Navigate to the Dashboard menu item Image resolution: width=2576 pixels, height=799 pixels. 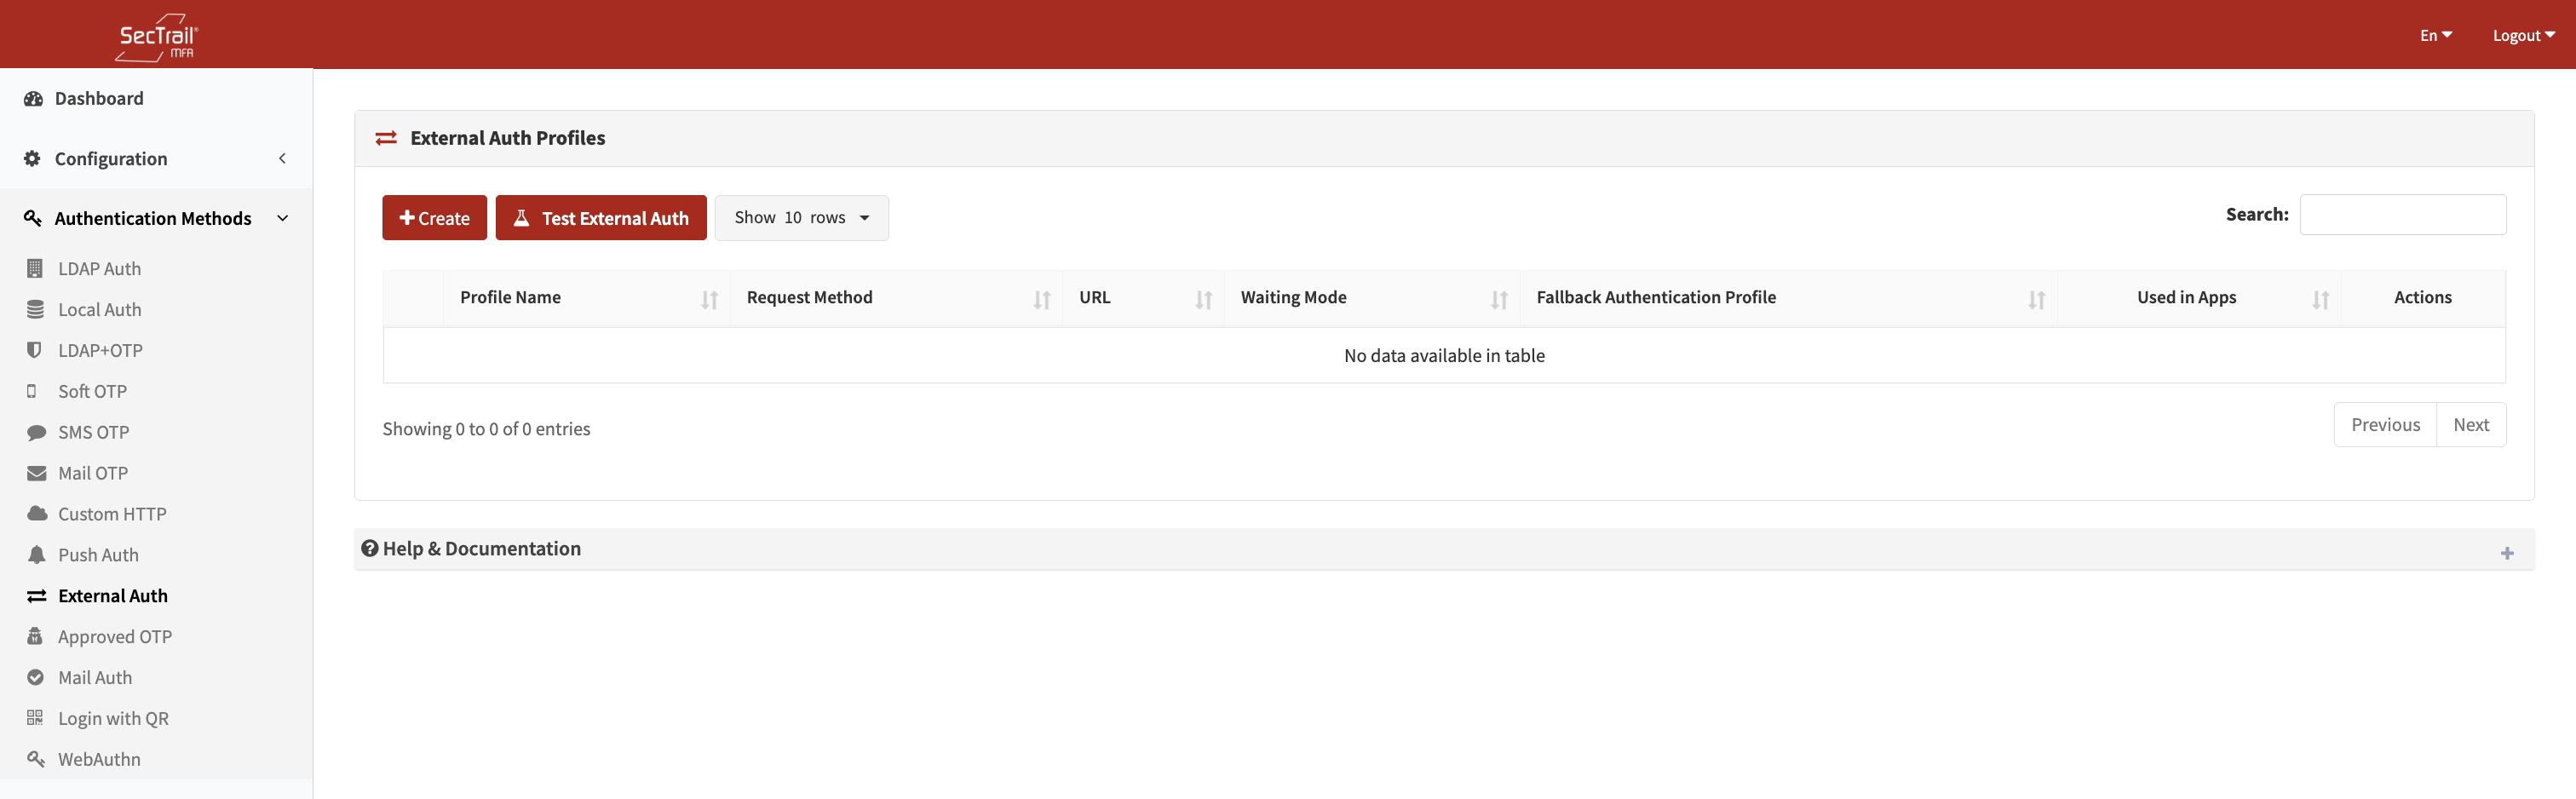pos(98,98)
